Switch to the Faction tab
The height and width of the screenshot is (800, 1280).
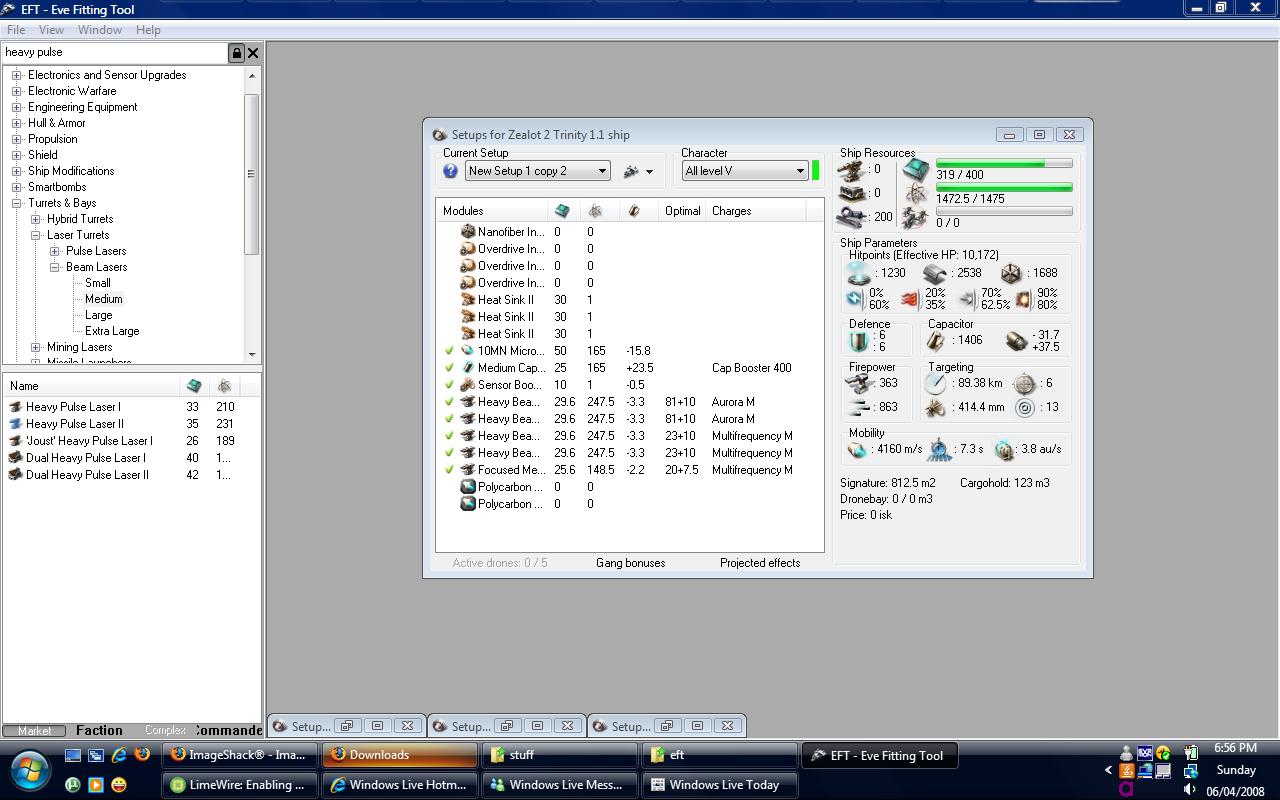99,730
